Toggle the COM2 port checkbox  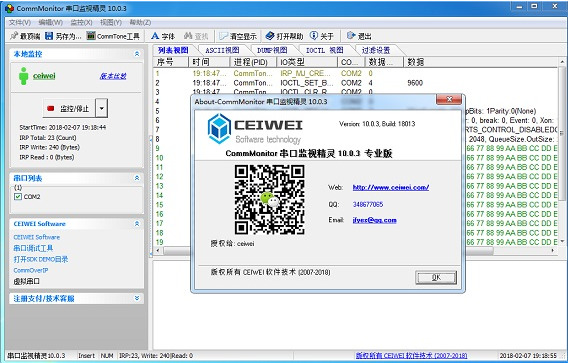tap(17, 197)
